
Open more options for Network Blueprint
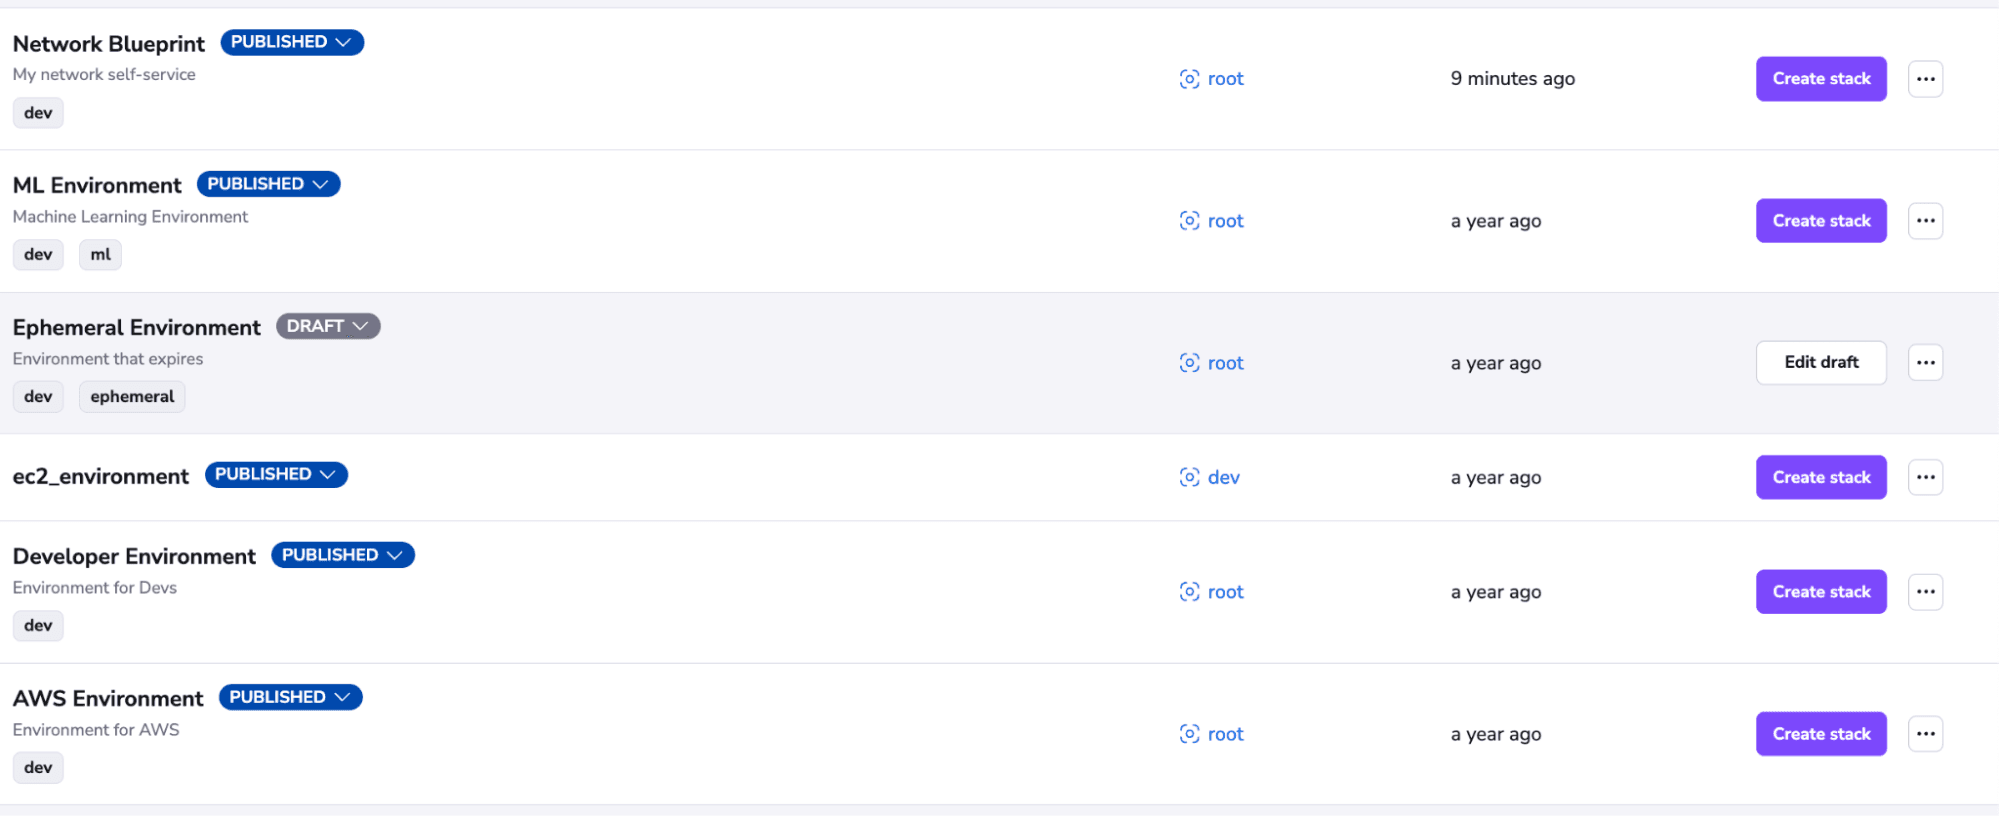[1925, 79]
